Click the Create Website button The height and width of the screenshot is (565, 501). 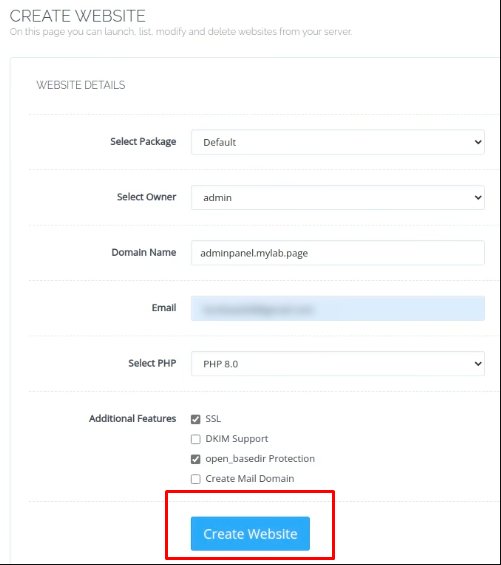[250, 534]
